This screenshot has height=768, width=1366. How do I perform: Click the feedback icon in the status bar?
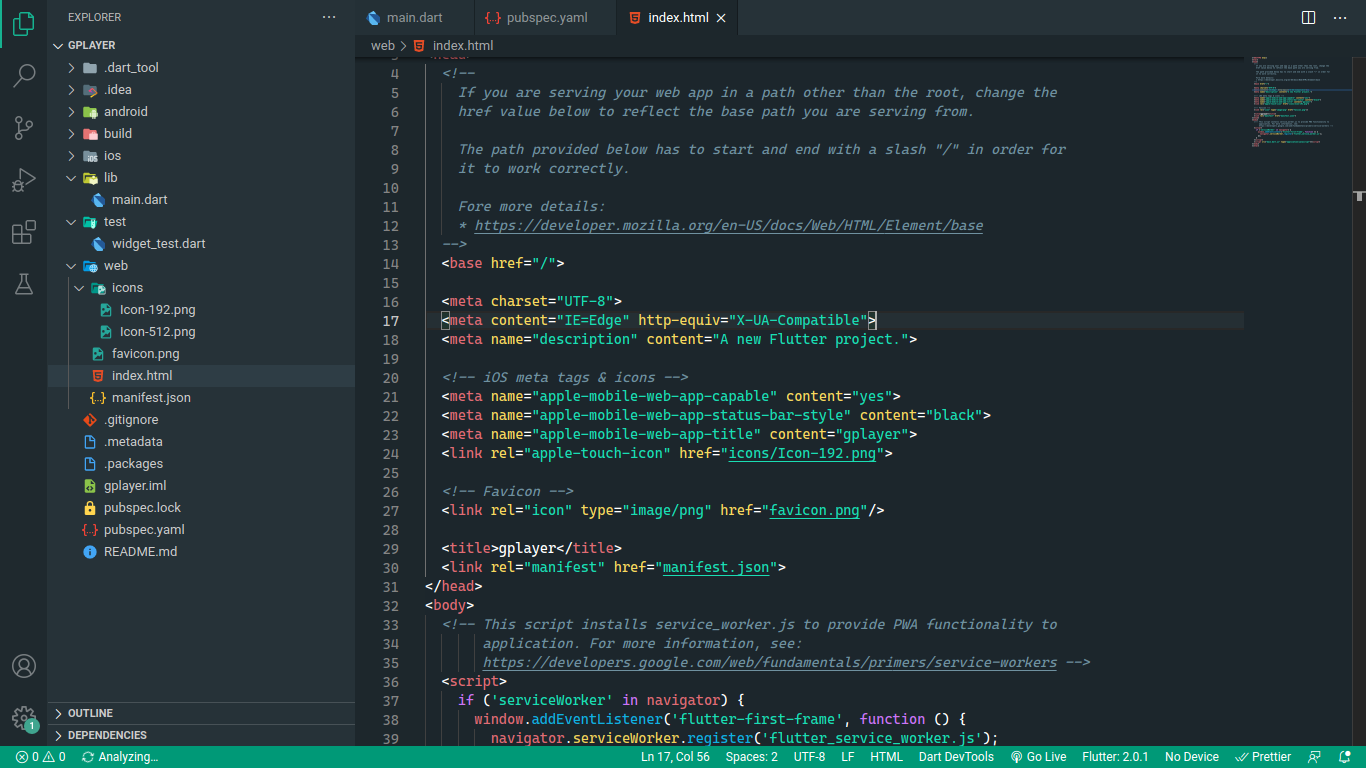point(1315,757)
